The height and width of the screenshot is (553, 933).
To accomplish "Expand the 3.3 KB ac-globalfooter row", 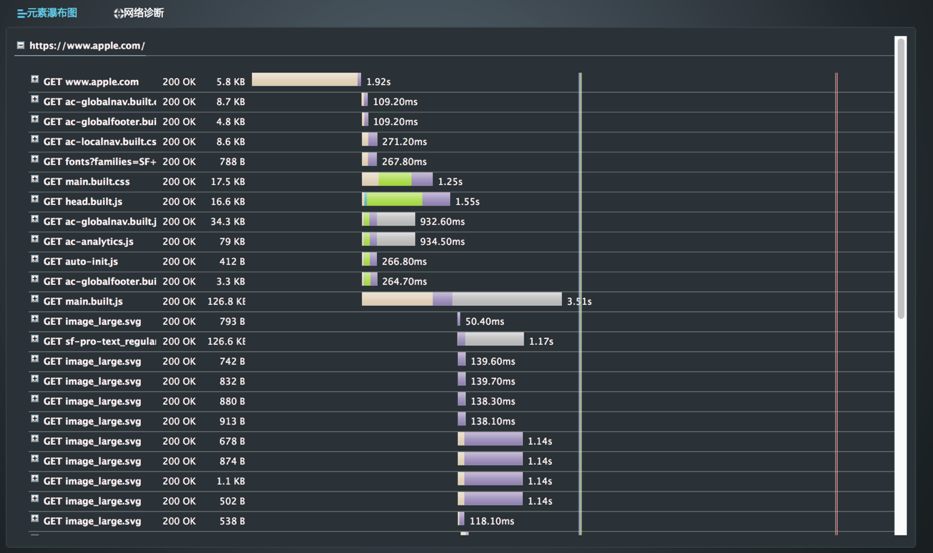I will (x=35, y=279).
